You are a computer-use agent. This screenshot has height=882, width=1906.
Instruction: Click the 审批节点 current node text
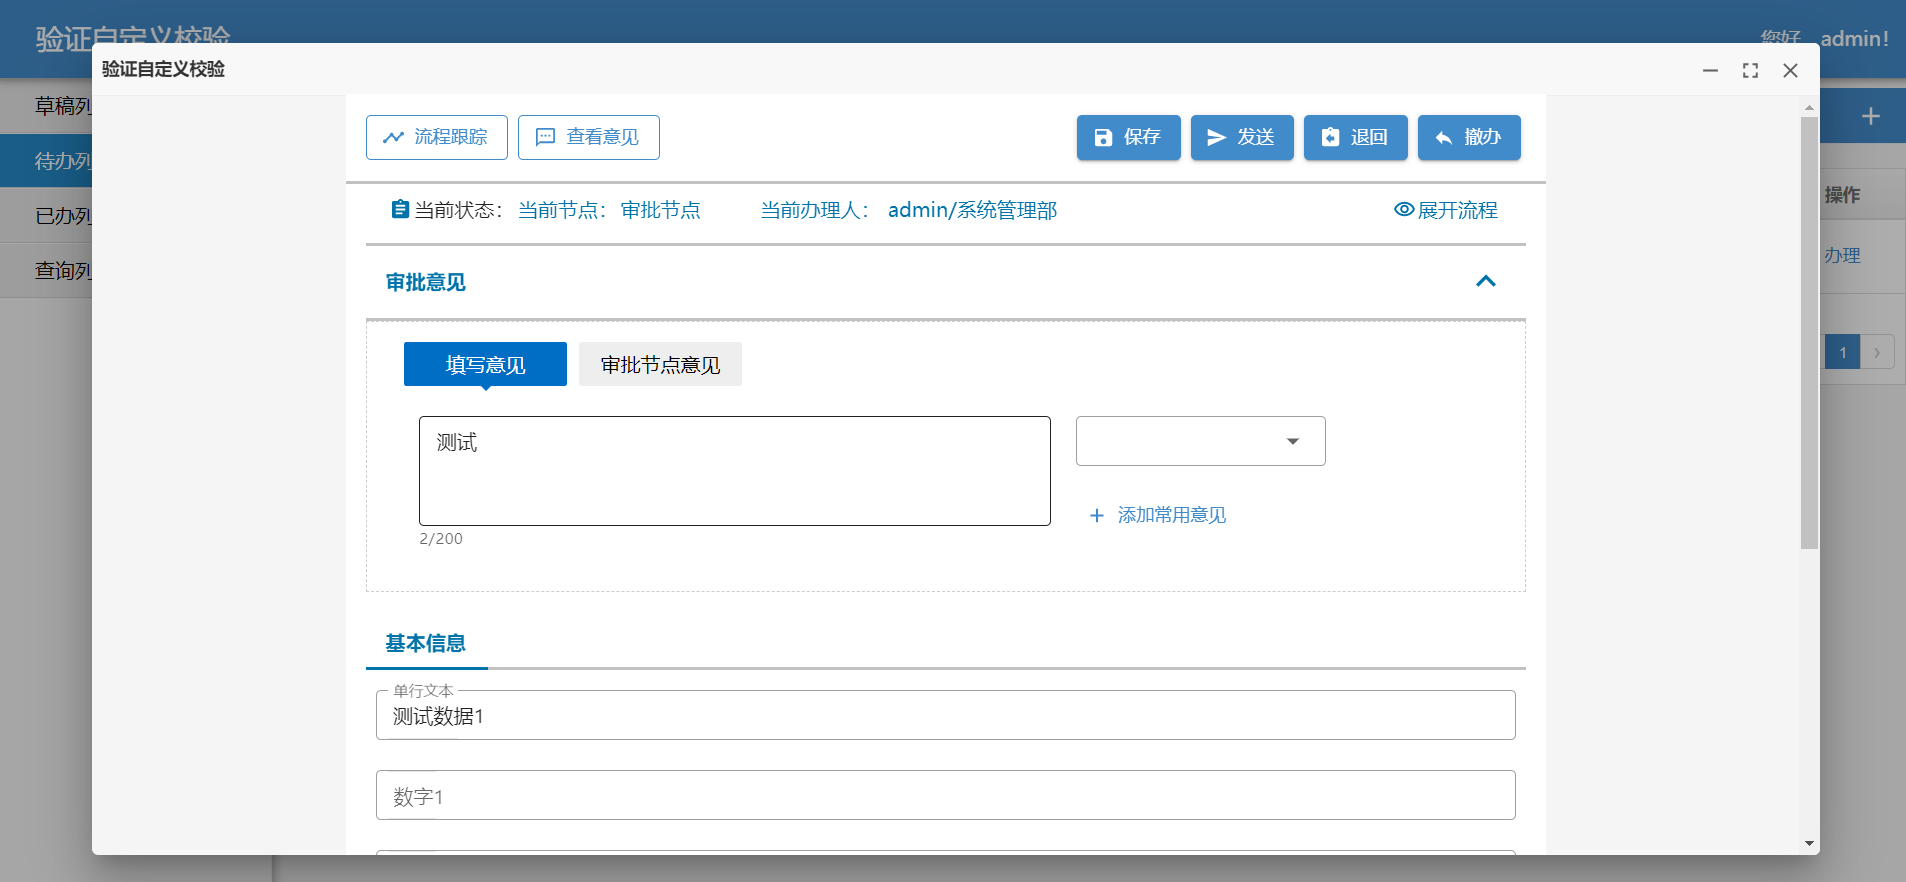[x=660, y=210]
